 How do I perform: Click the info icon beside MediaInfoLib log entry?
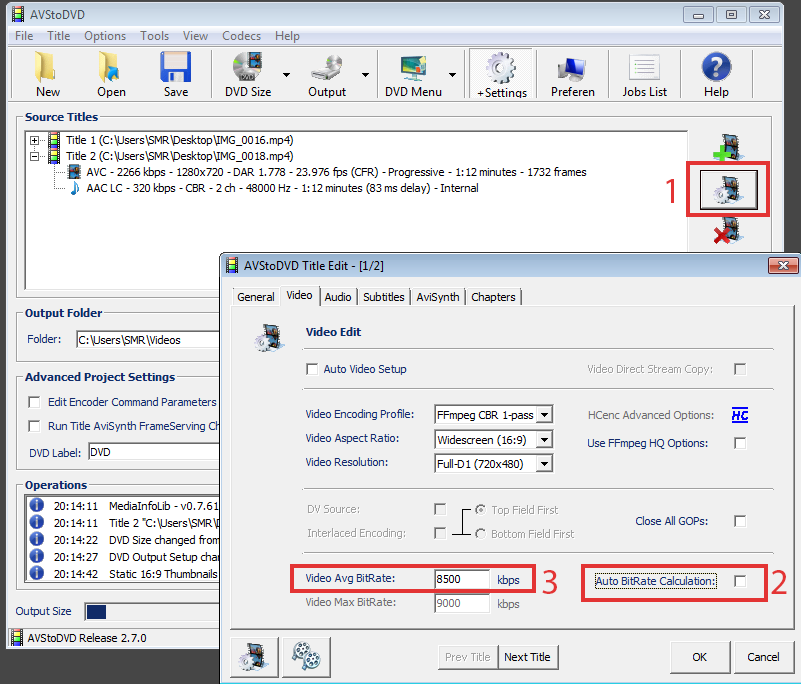click(36, 505)
